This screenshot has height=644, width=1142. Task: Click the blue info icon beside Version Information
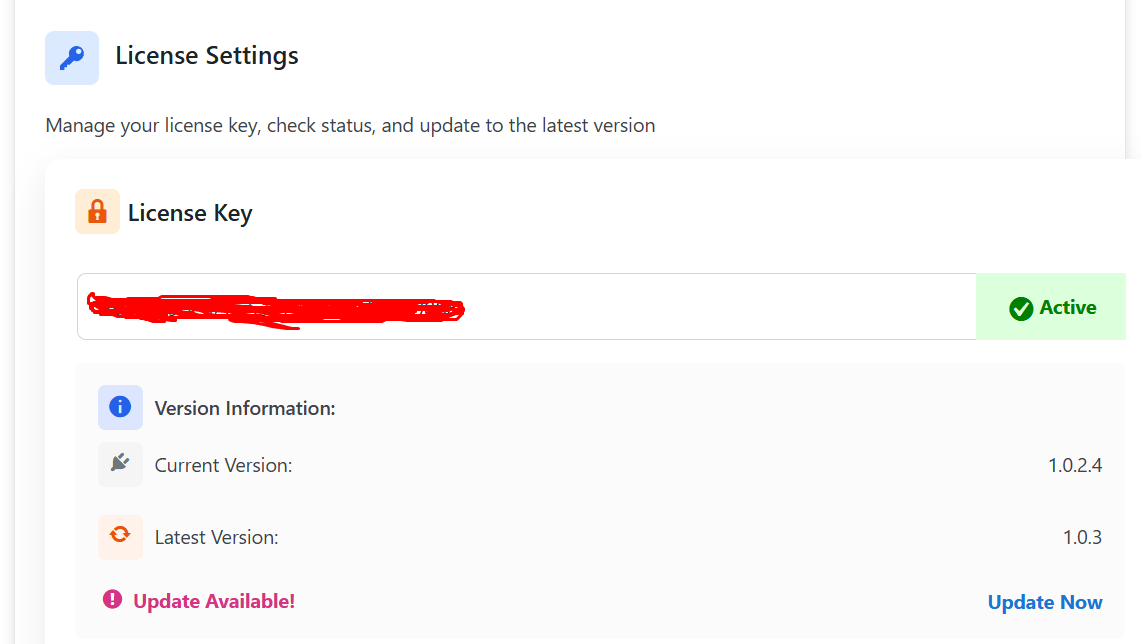click(120, 407)
